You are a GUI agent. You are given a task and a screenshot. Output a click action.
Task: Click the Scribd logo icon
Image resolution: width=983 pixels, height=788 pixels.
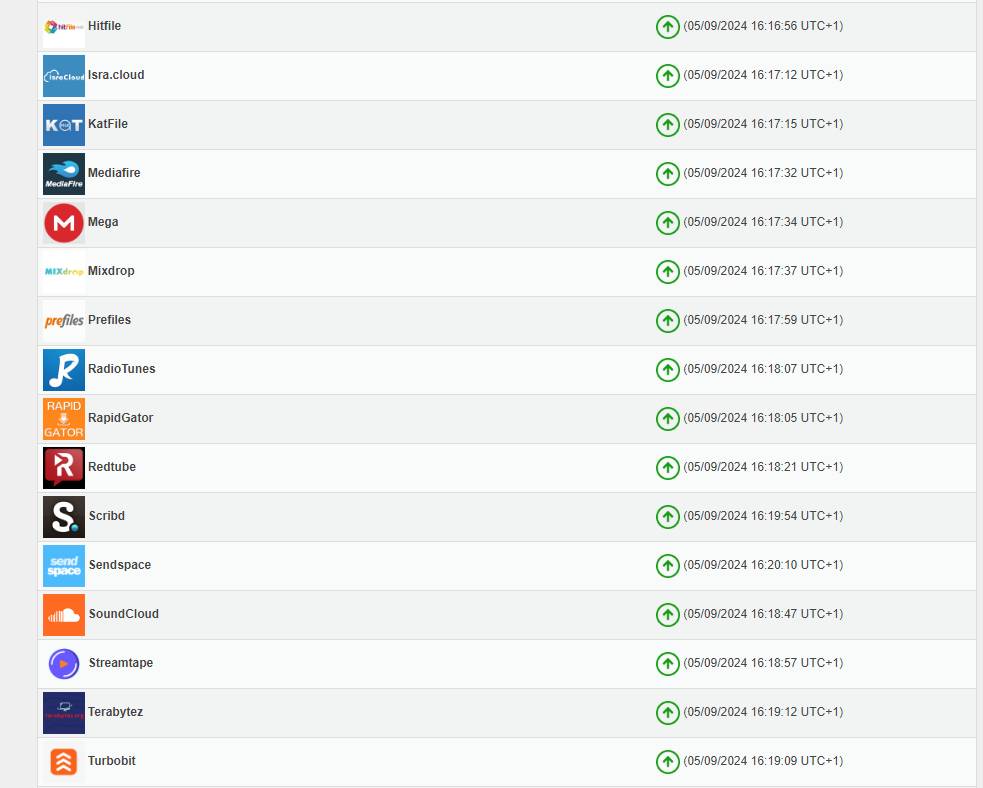(64, 517)
